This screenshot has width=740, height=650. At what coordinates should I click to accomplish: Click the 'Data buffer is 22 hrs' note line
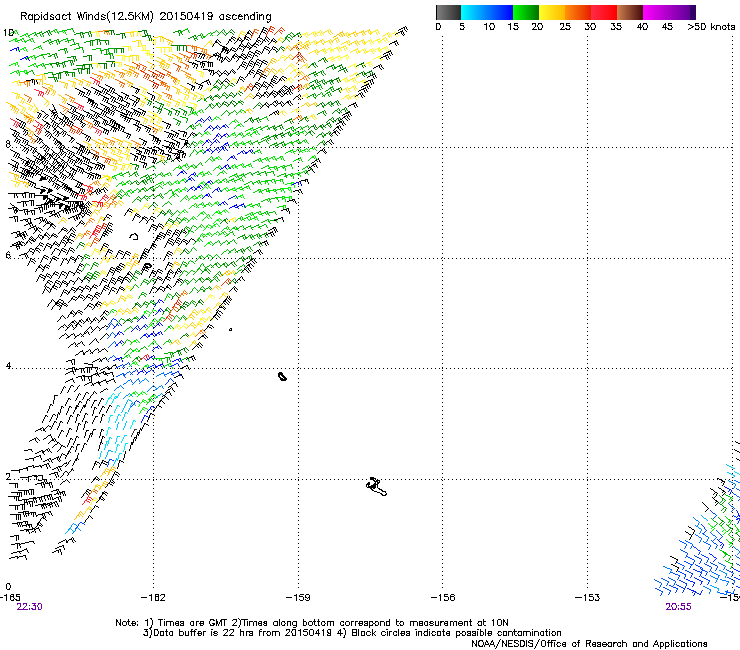pos(352,633)
